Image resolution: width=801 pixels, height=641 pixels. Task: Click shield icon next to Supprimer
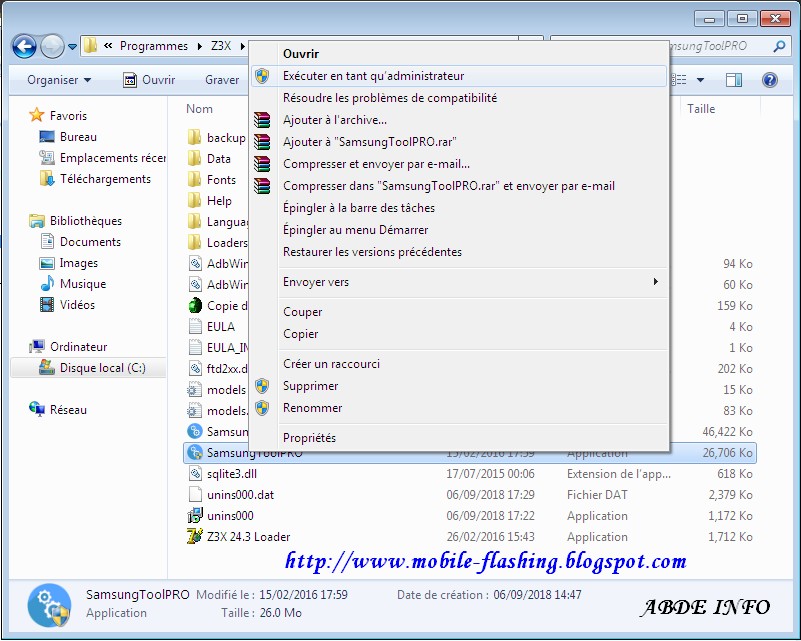tap(262, 386)
